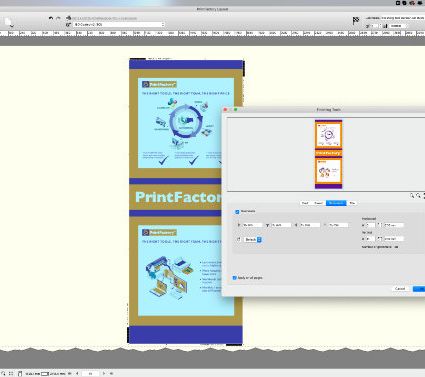Click the top margin input field
Viewport: 425px width, 377px height.
tap(281, 225)
